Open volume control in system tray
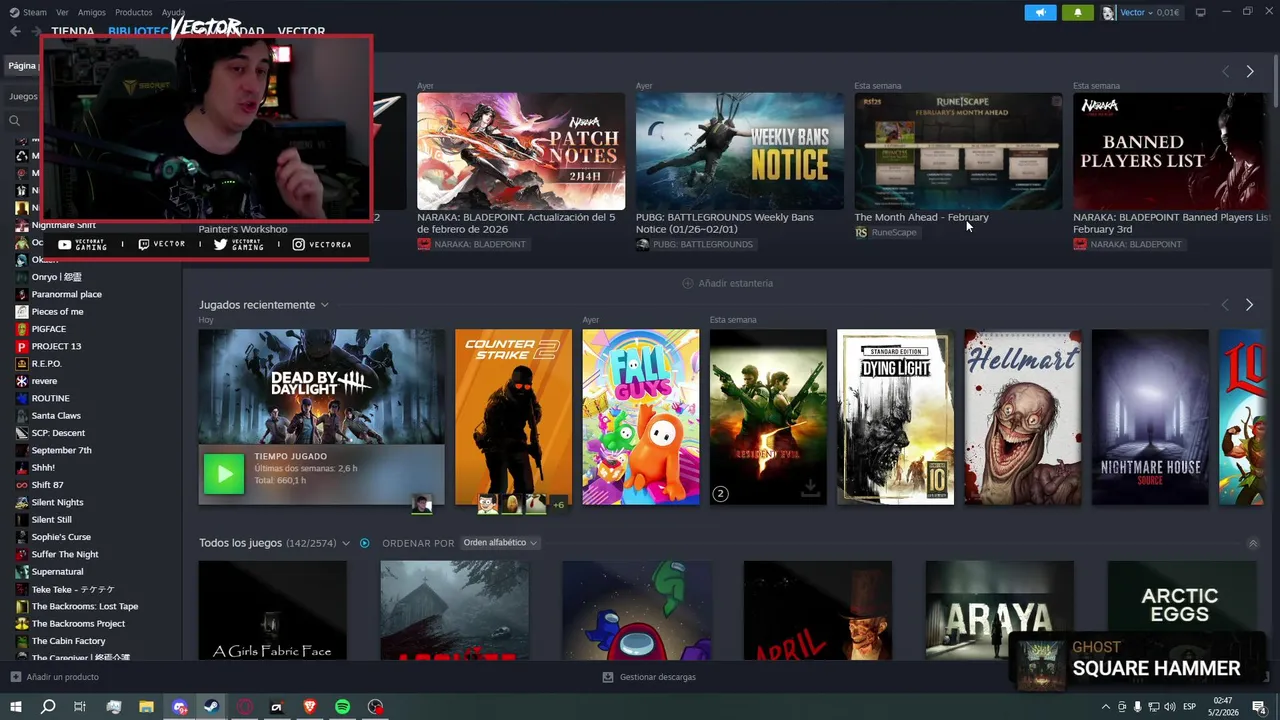 (x=1169, y=707)
